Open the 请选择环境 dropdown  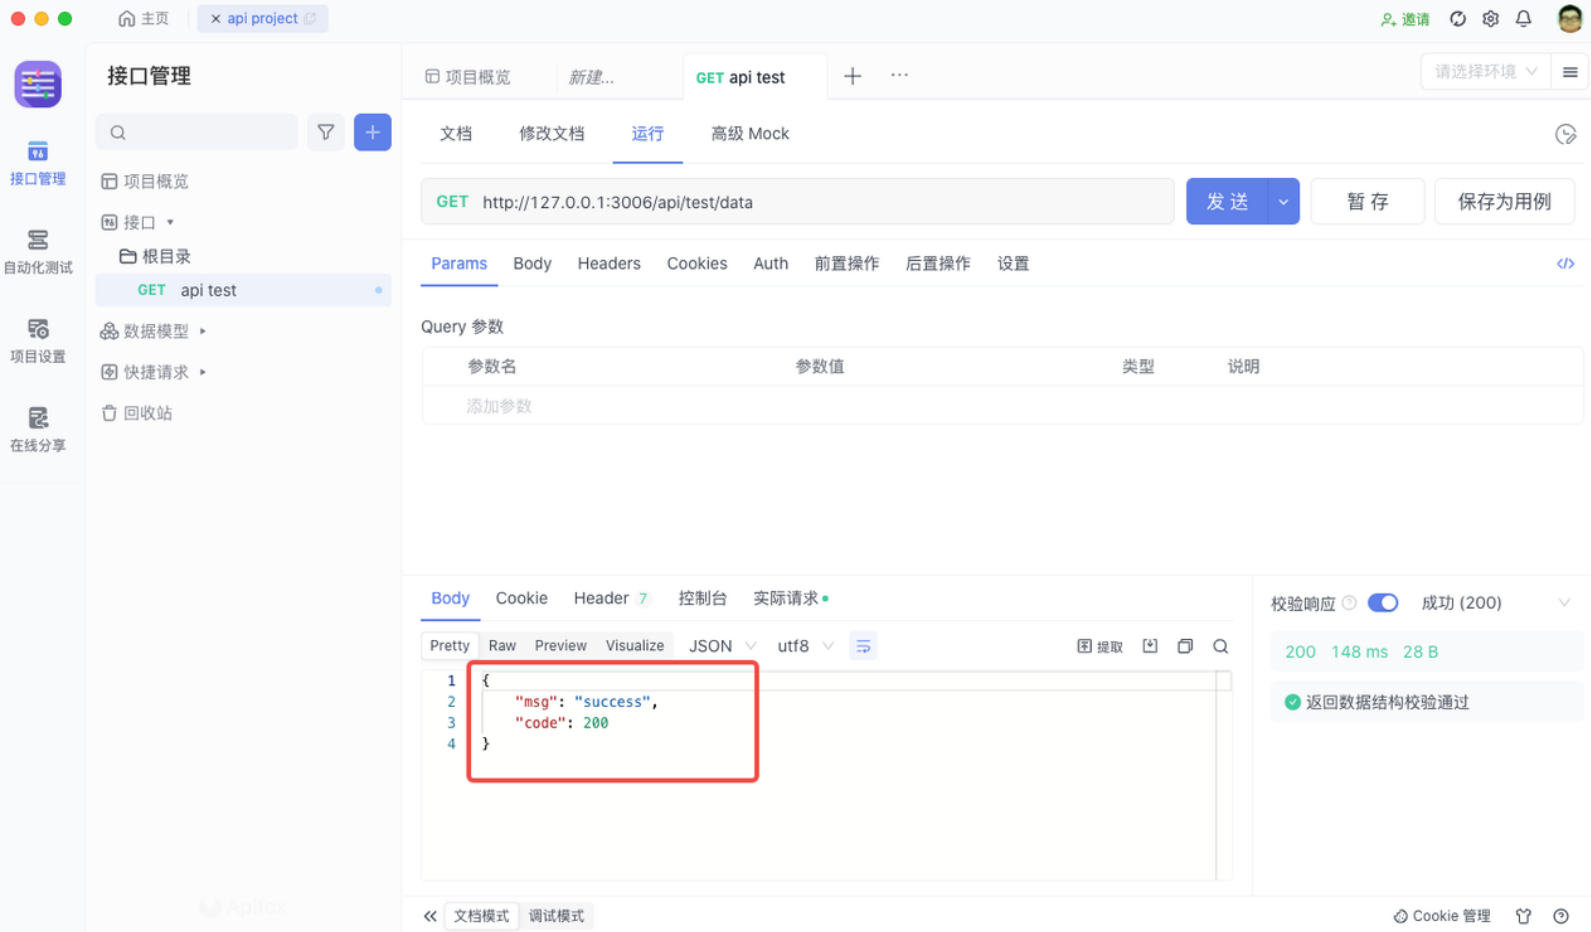(x=1485, y=72)
